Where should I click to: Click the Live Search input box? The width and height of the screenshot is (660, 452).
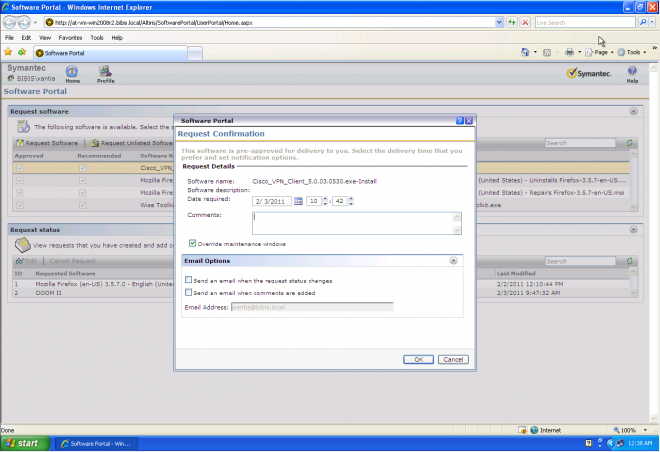point(585,22)
